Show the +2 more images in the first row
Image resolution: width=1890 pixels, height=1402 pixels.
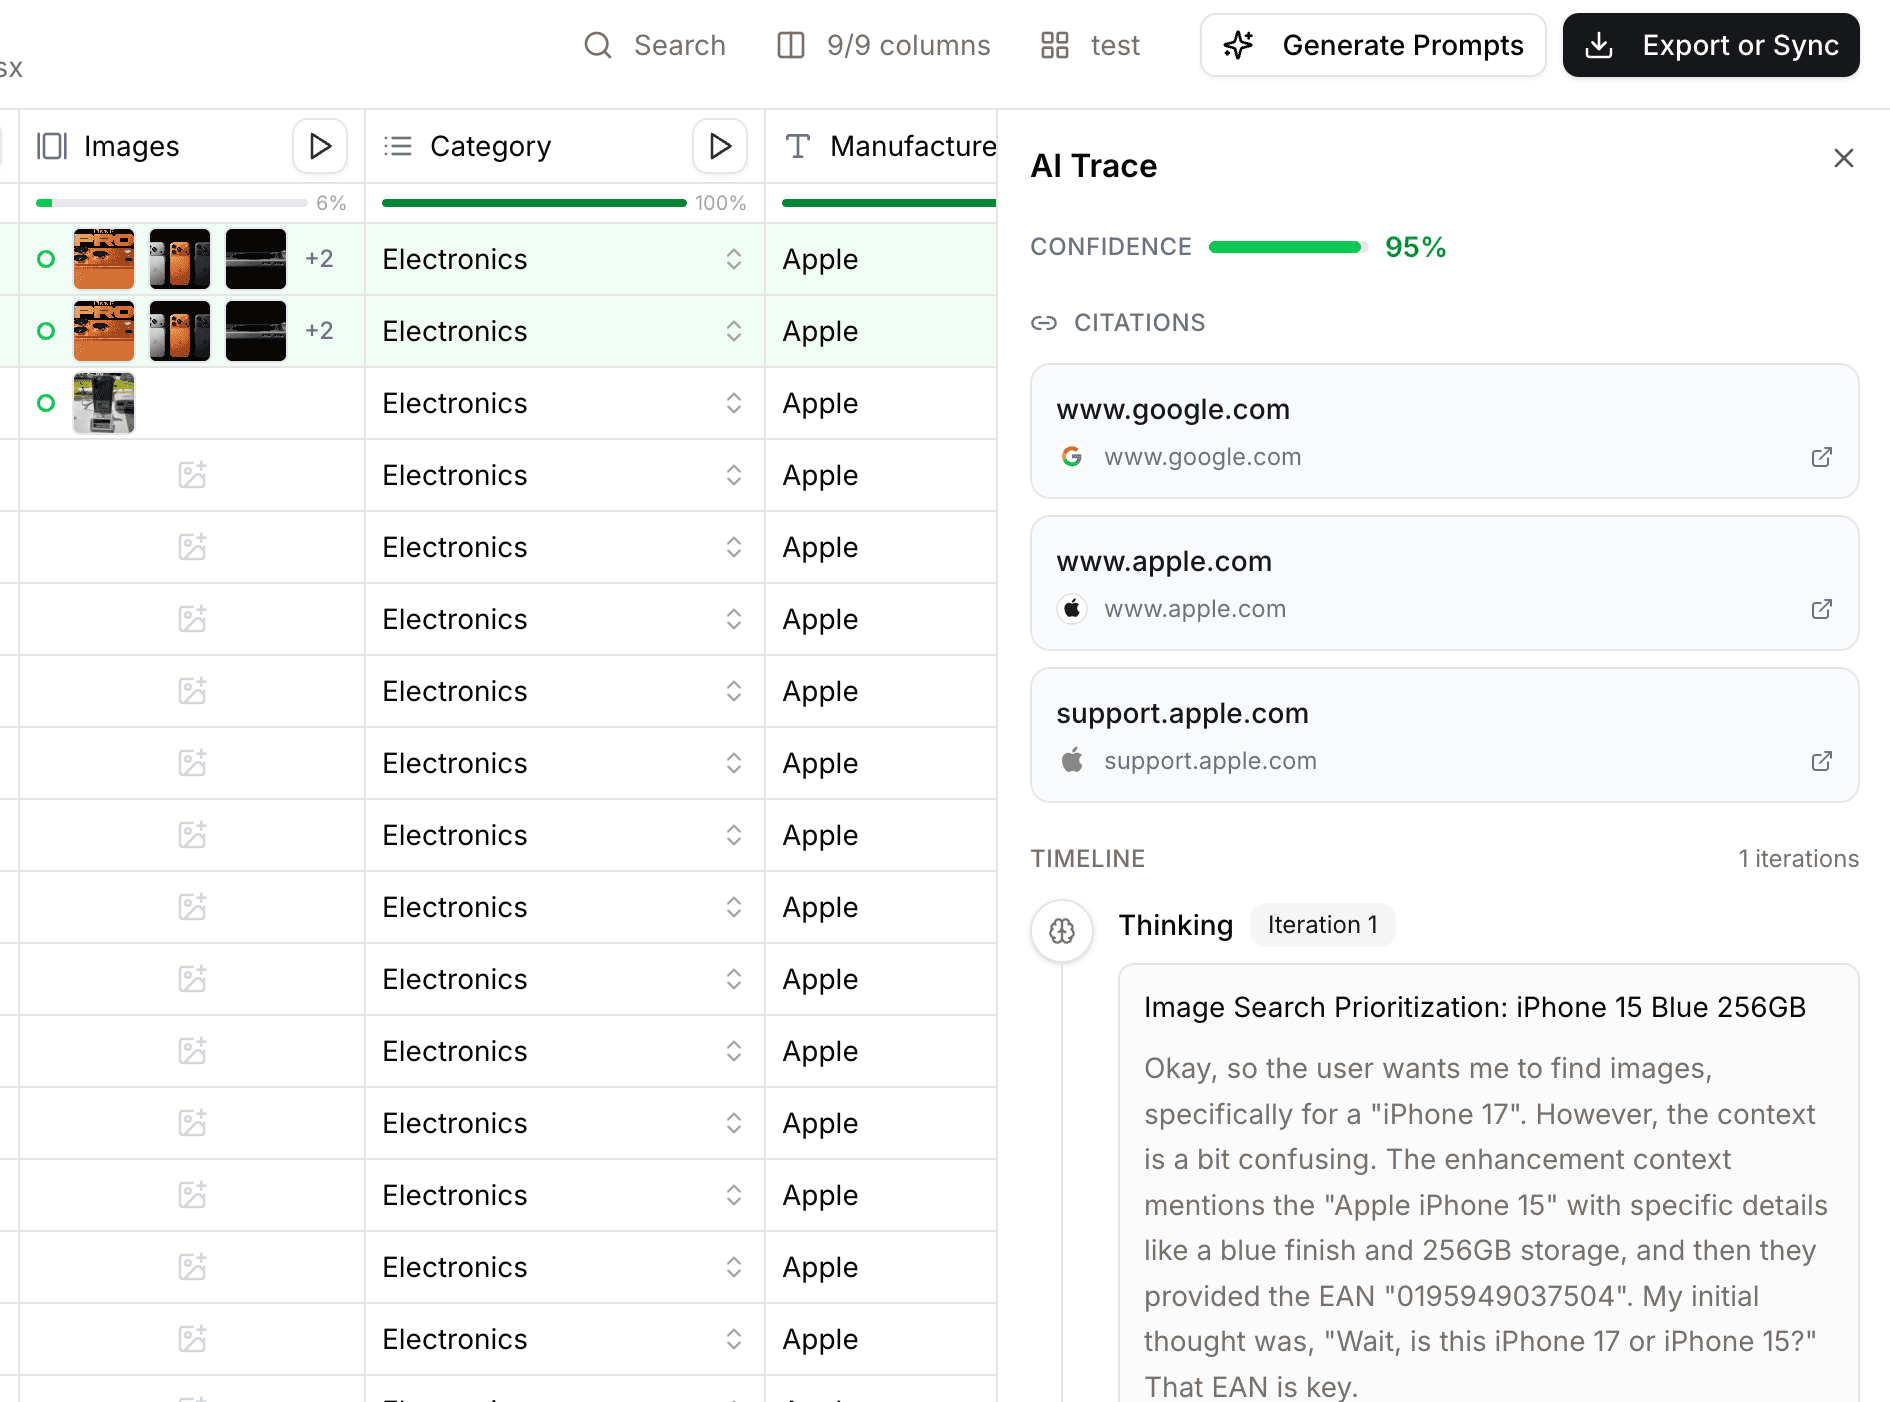[319, 259]
